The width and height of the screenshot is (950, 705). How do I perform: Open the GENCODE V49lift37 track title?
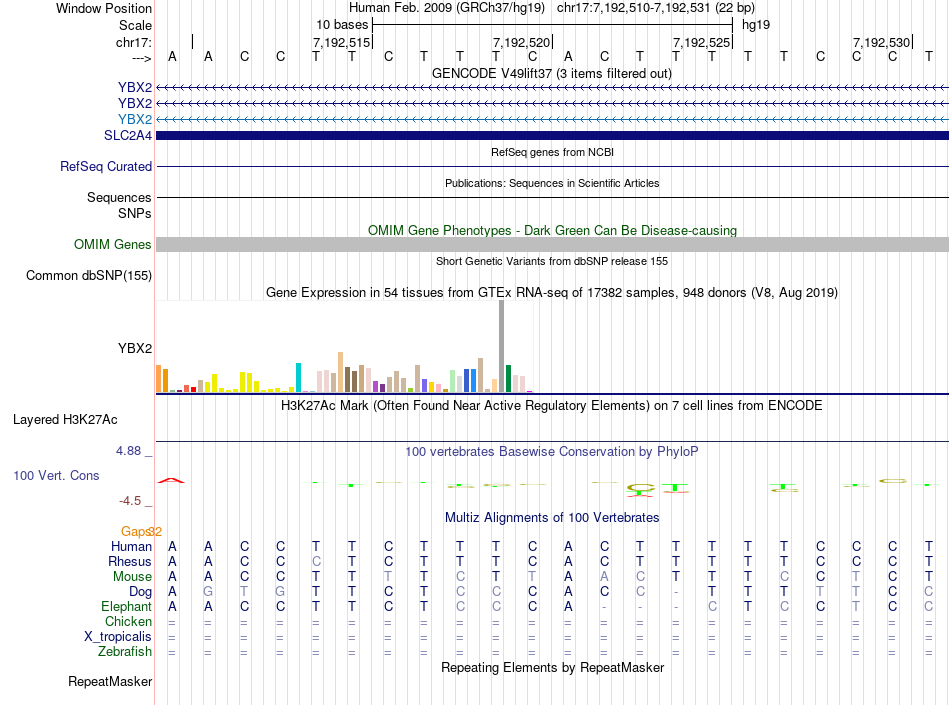pyautogui.click(x=551, y=73)
